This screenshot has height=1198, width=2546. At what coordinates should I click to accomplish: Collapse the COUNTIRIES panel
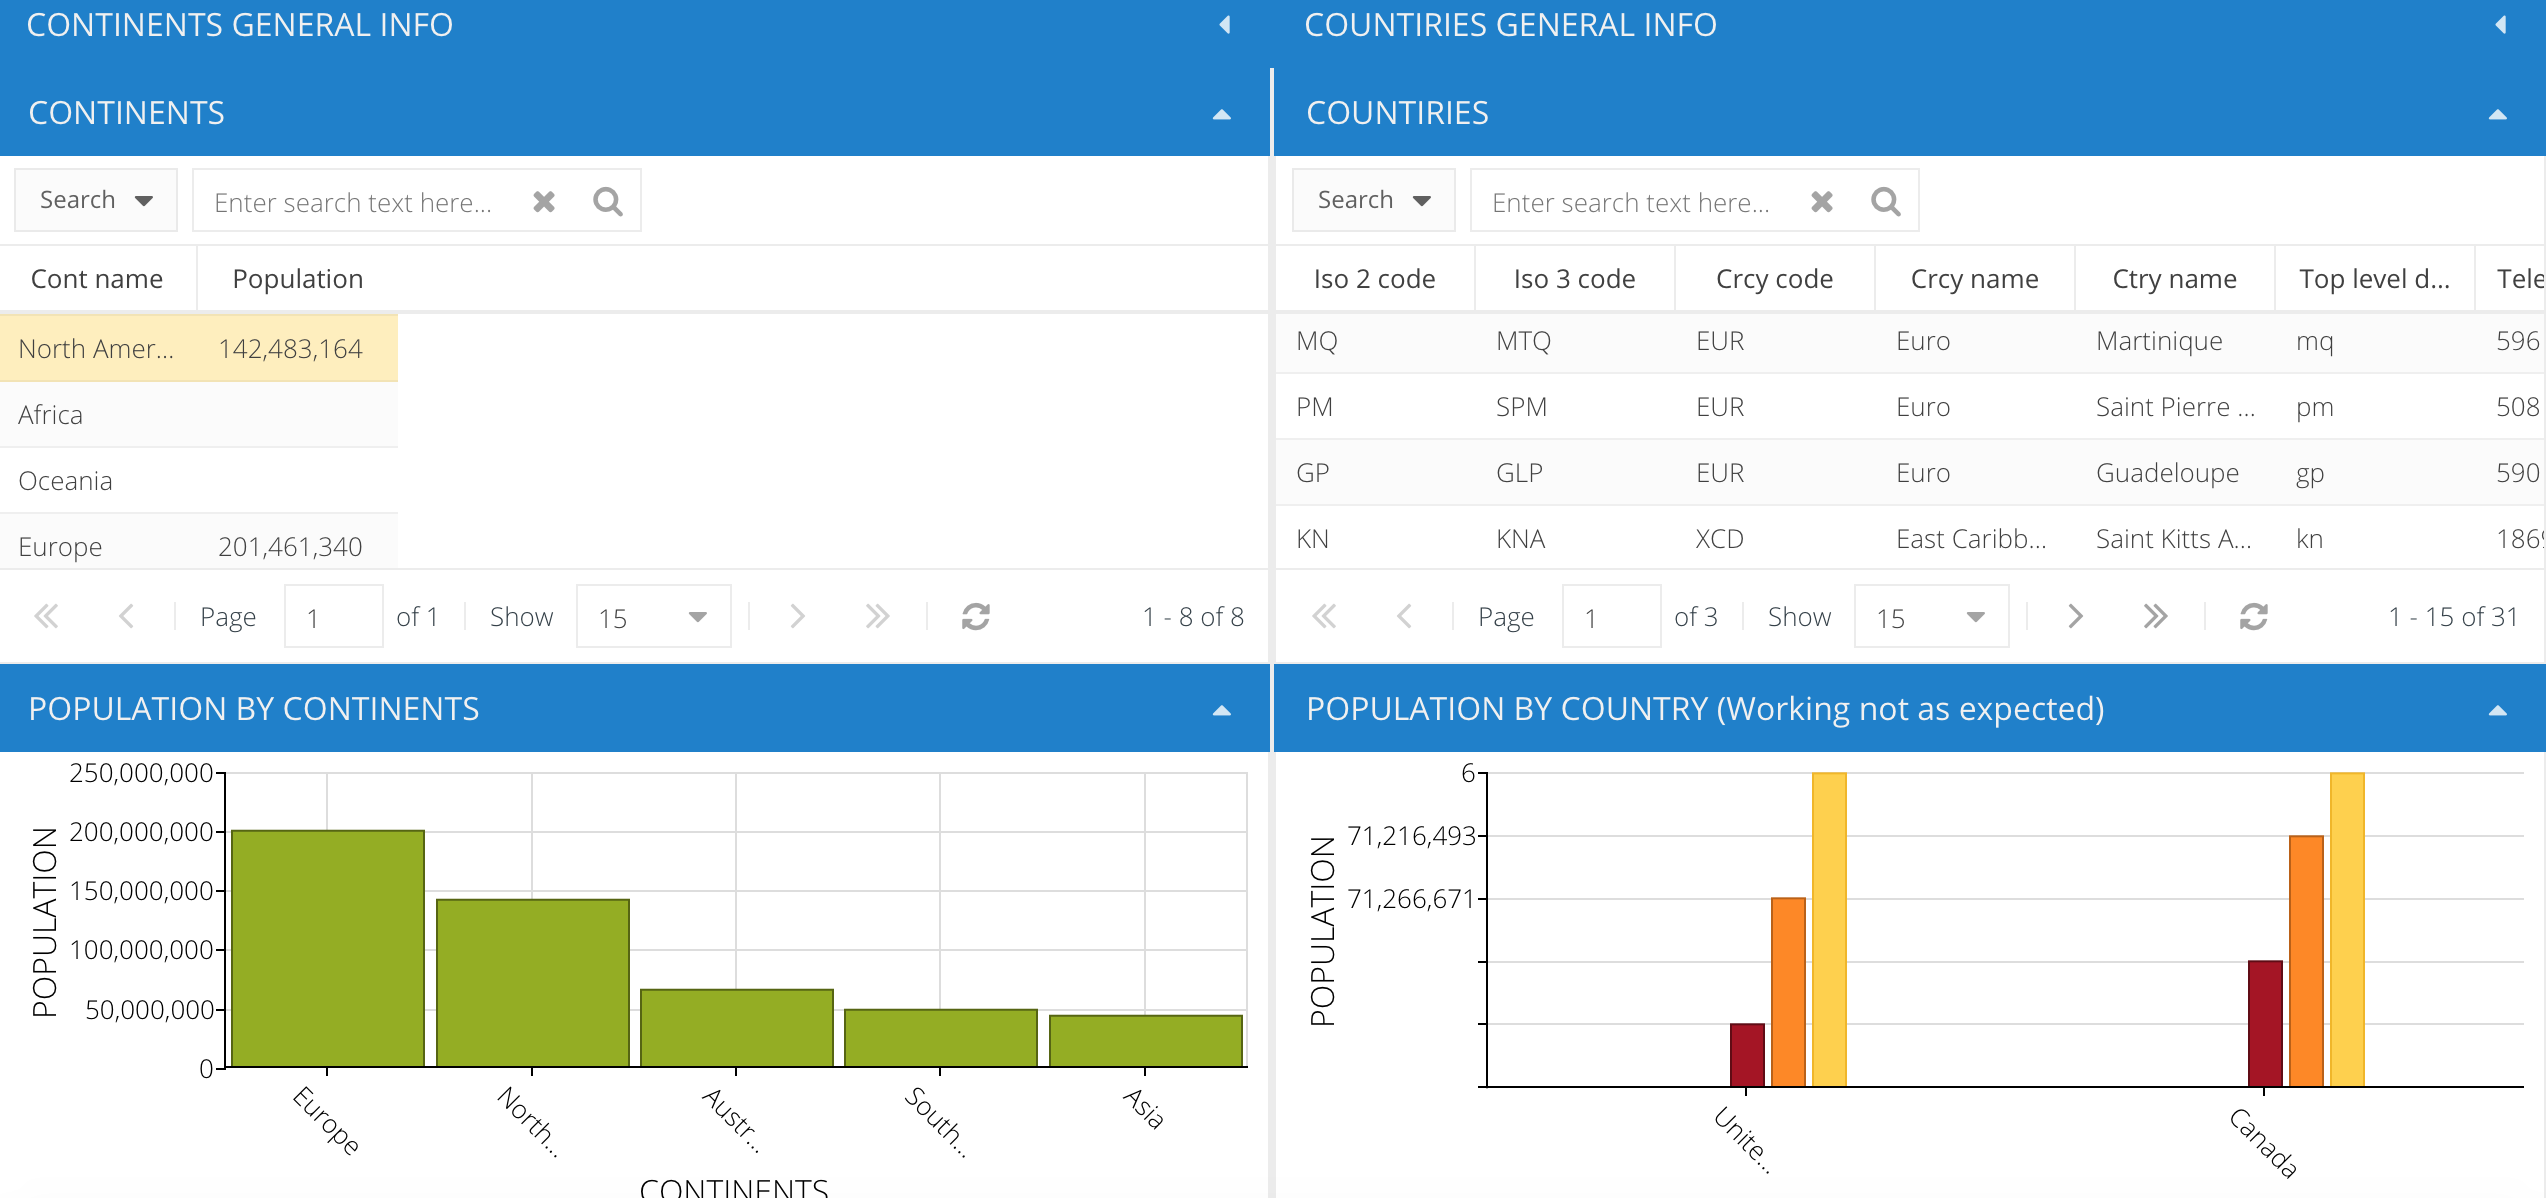click(2497, 114)
